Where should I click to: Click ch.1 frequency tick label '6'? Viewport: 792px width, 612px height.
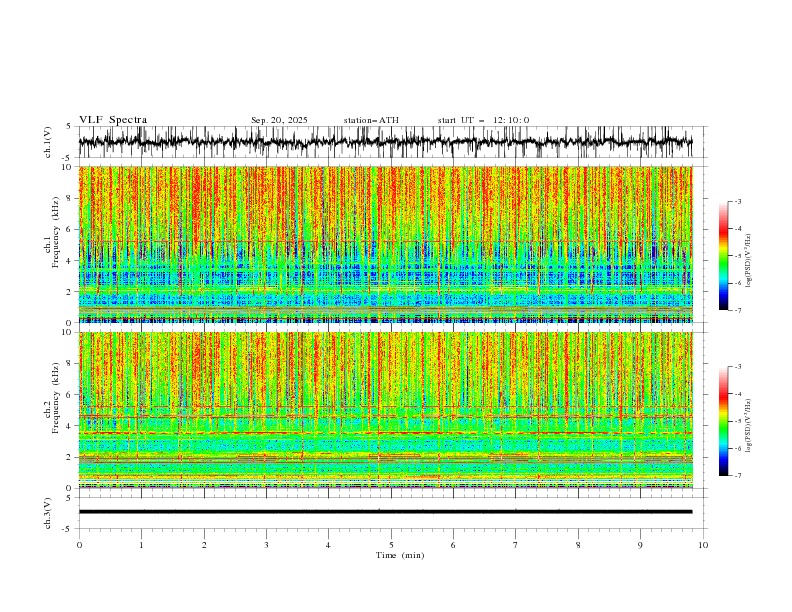tap(71, 229)
